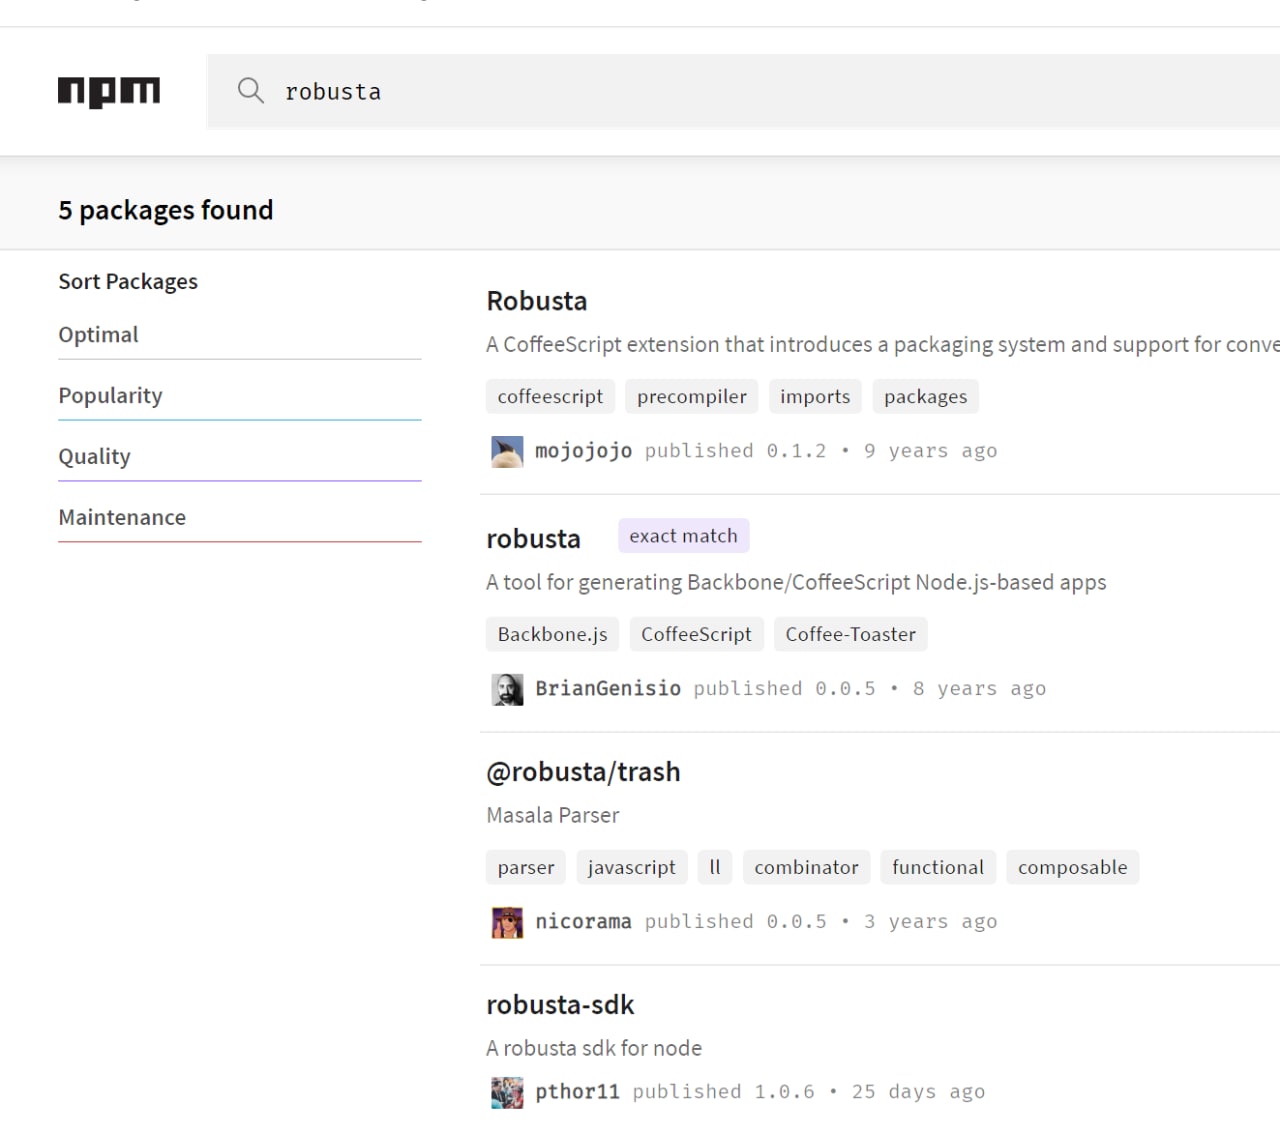Image resolution: width=1280 pixels, height=1133 pixels.
Task: Select the functional keyword tag
Action: pyautogui.click(x=938, y=868)
